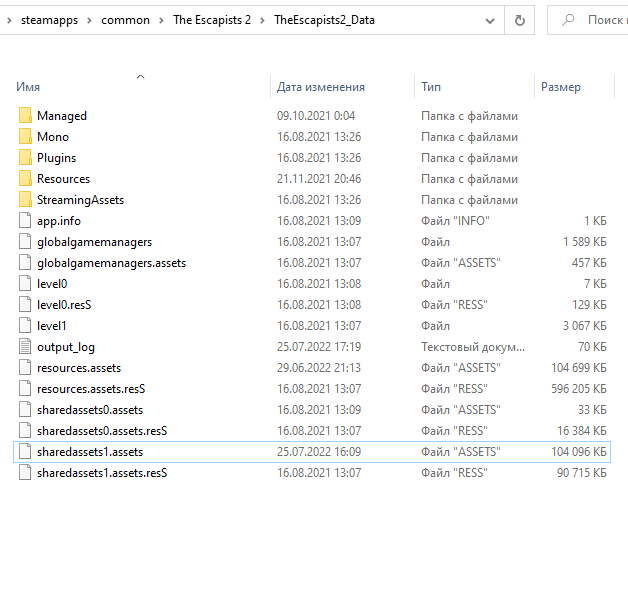The height and width of the screenshot is (610, 628).
Task: Select the StreamingAssets folder name
Action: pyautogui.click(x=81, y=200)
